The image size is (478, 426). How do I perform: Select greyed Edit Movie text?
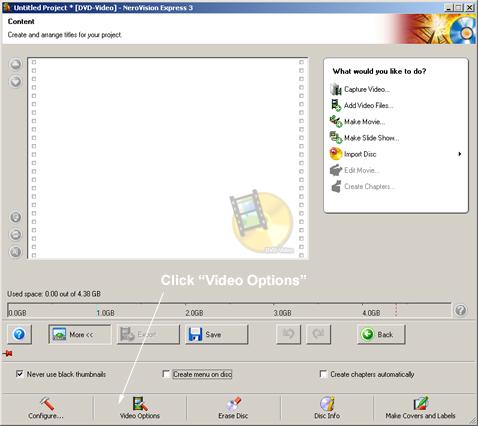click(x=361, y=170)
